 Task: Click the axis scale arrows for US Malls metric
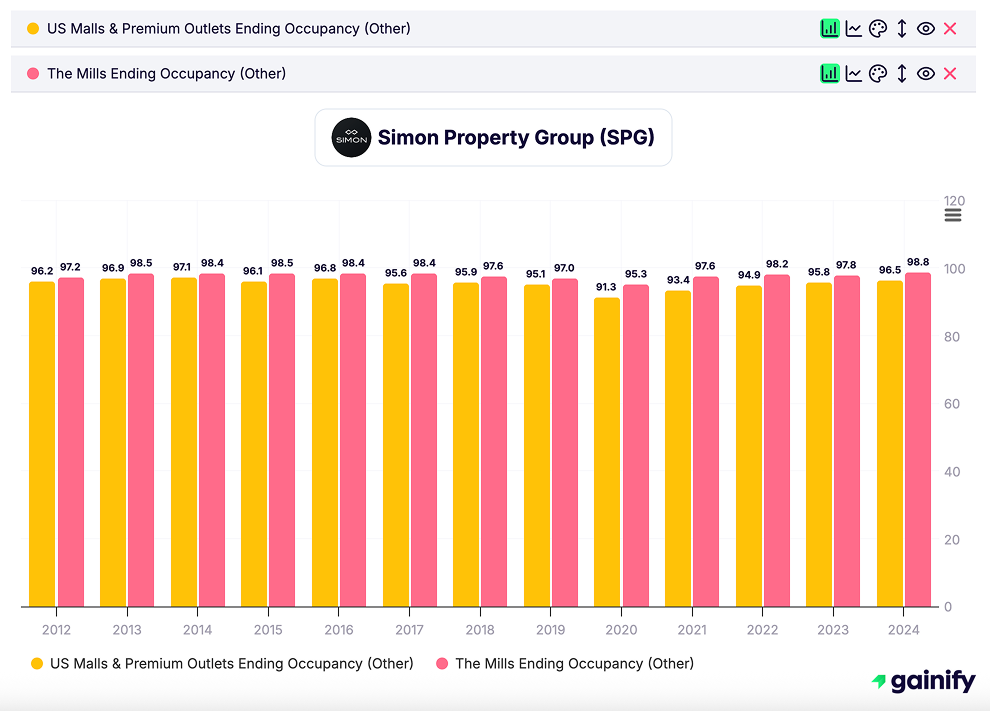tap(902, 28)
